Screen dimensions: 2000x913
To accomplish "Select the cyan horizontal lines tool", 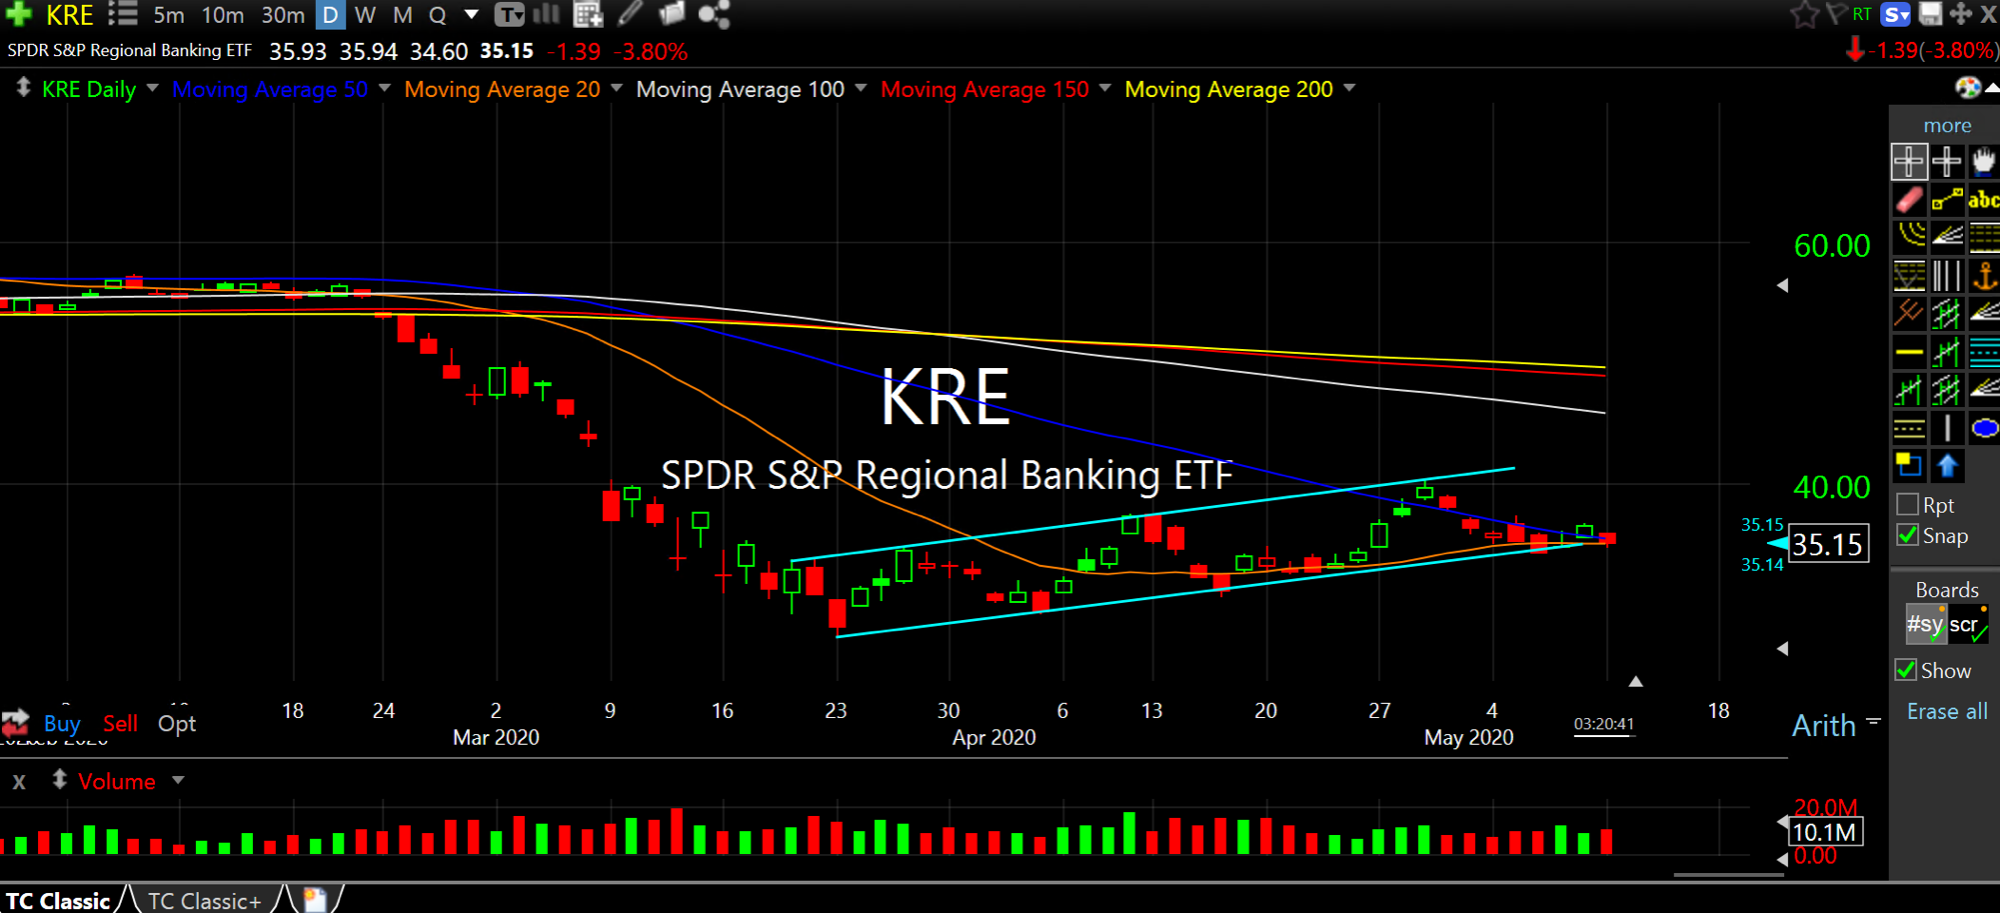I will point(1984,352).
